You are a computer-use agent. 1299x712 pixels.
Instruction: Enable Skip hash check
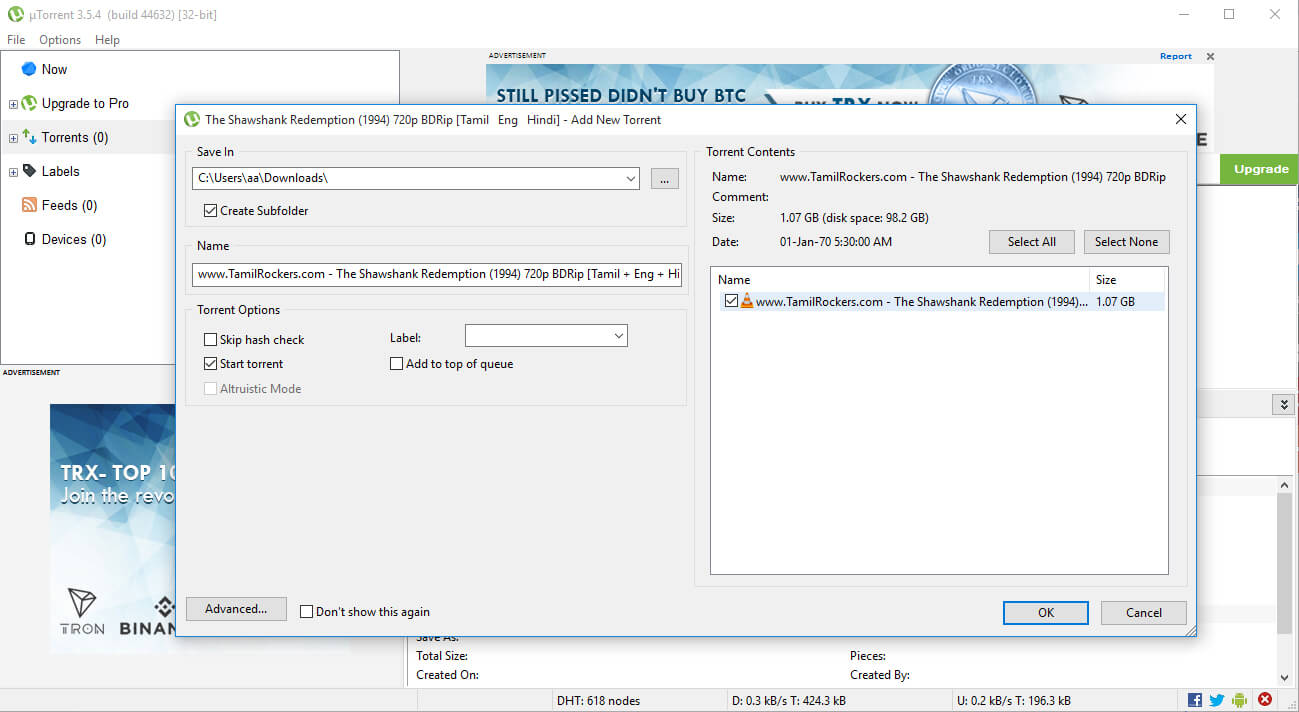click(210, 340)
